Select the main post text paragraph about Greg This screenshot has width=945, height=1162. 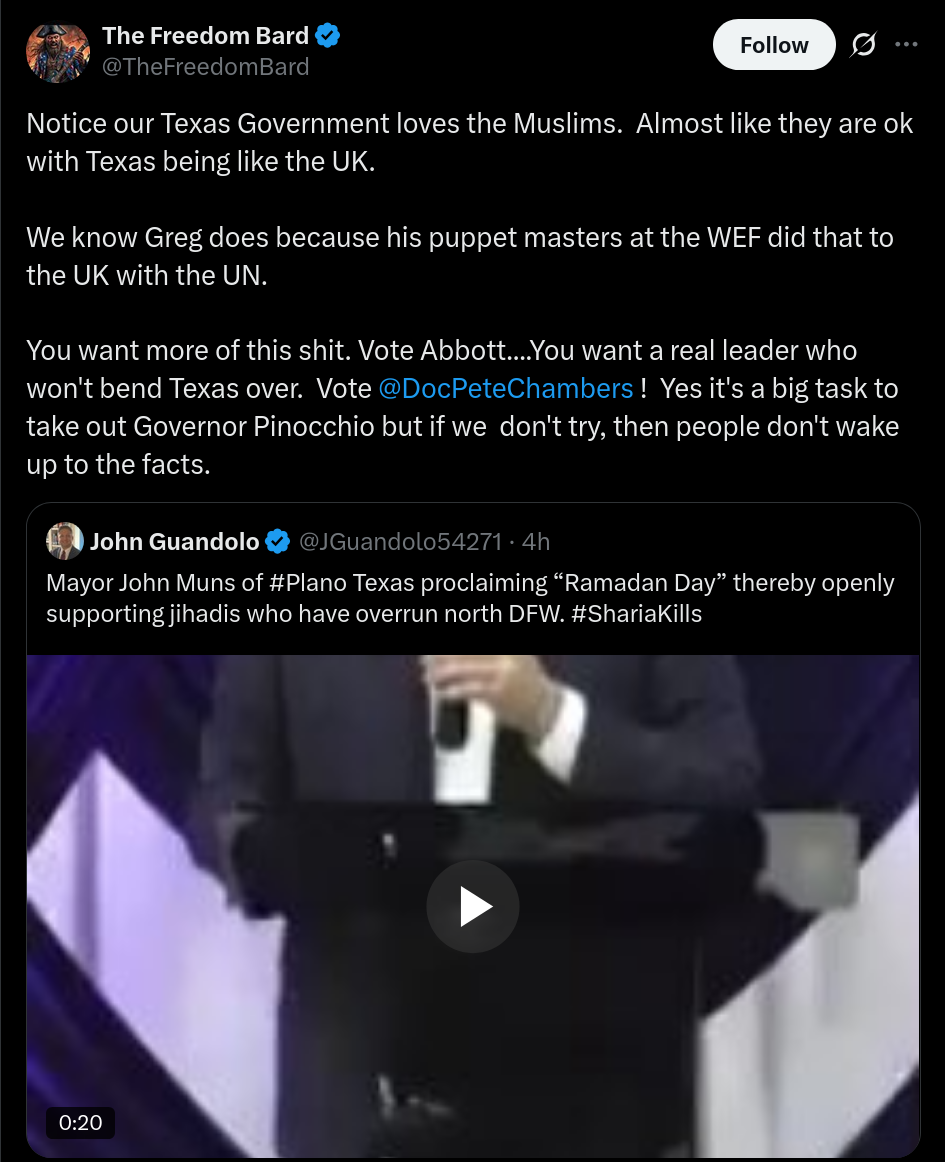(460, 256)
